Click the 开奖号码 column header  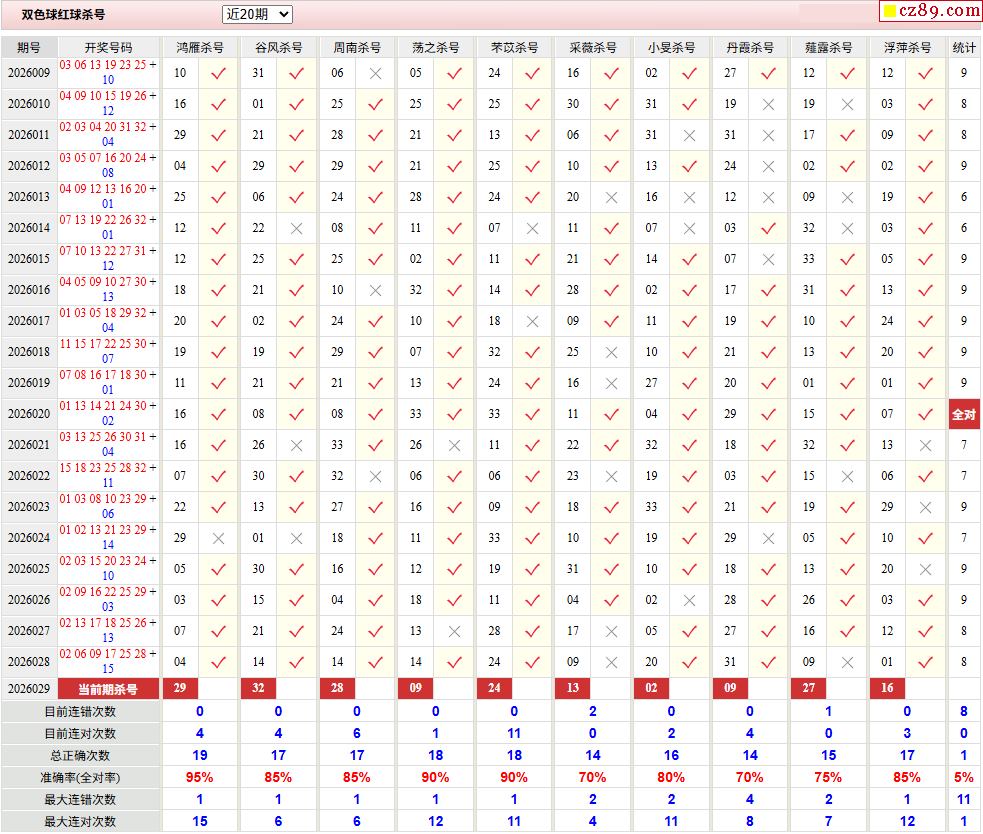pyautogui.click(x=108, y=47)
